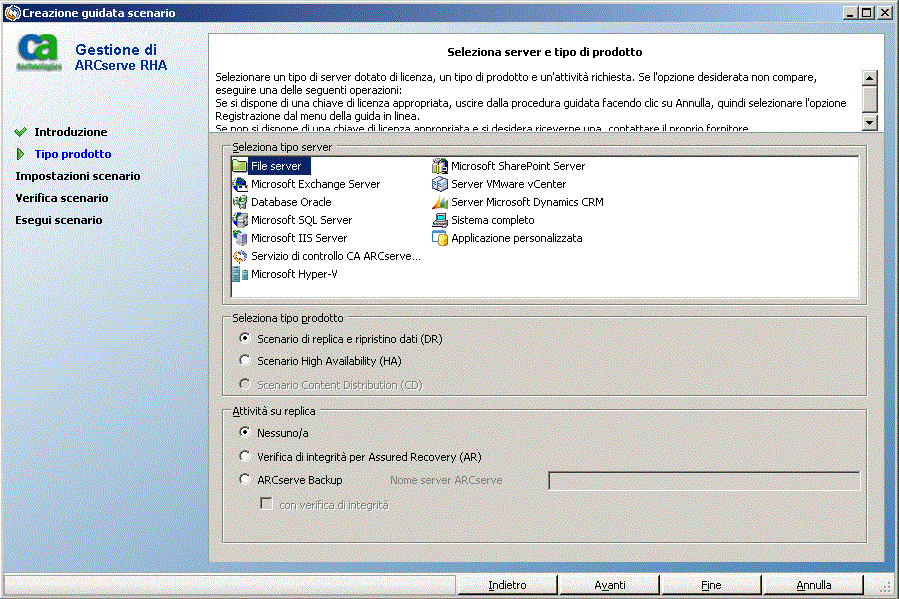899x599 pixels.
Task: Click the green arrow beside Tipo prodotto
Action: [21, 154]
